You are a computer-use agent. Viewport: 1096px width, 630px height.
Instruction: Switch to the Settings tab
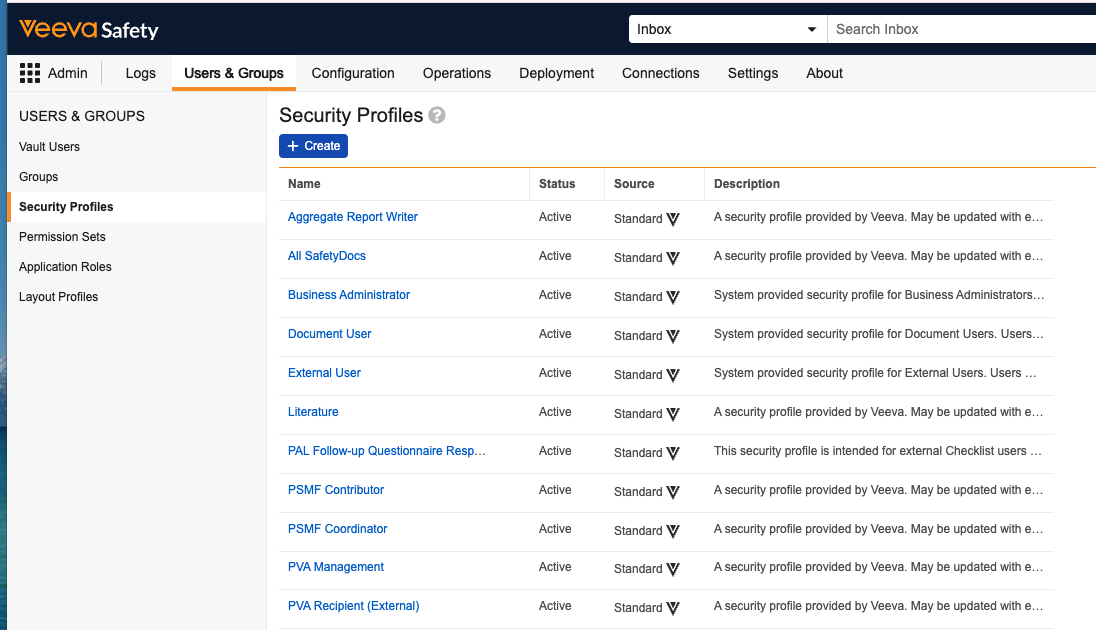753,73
